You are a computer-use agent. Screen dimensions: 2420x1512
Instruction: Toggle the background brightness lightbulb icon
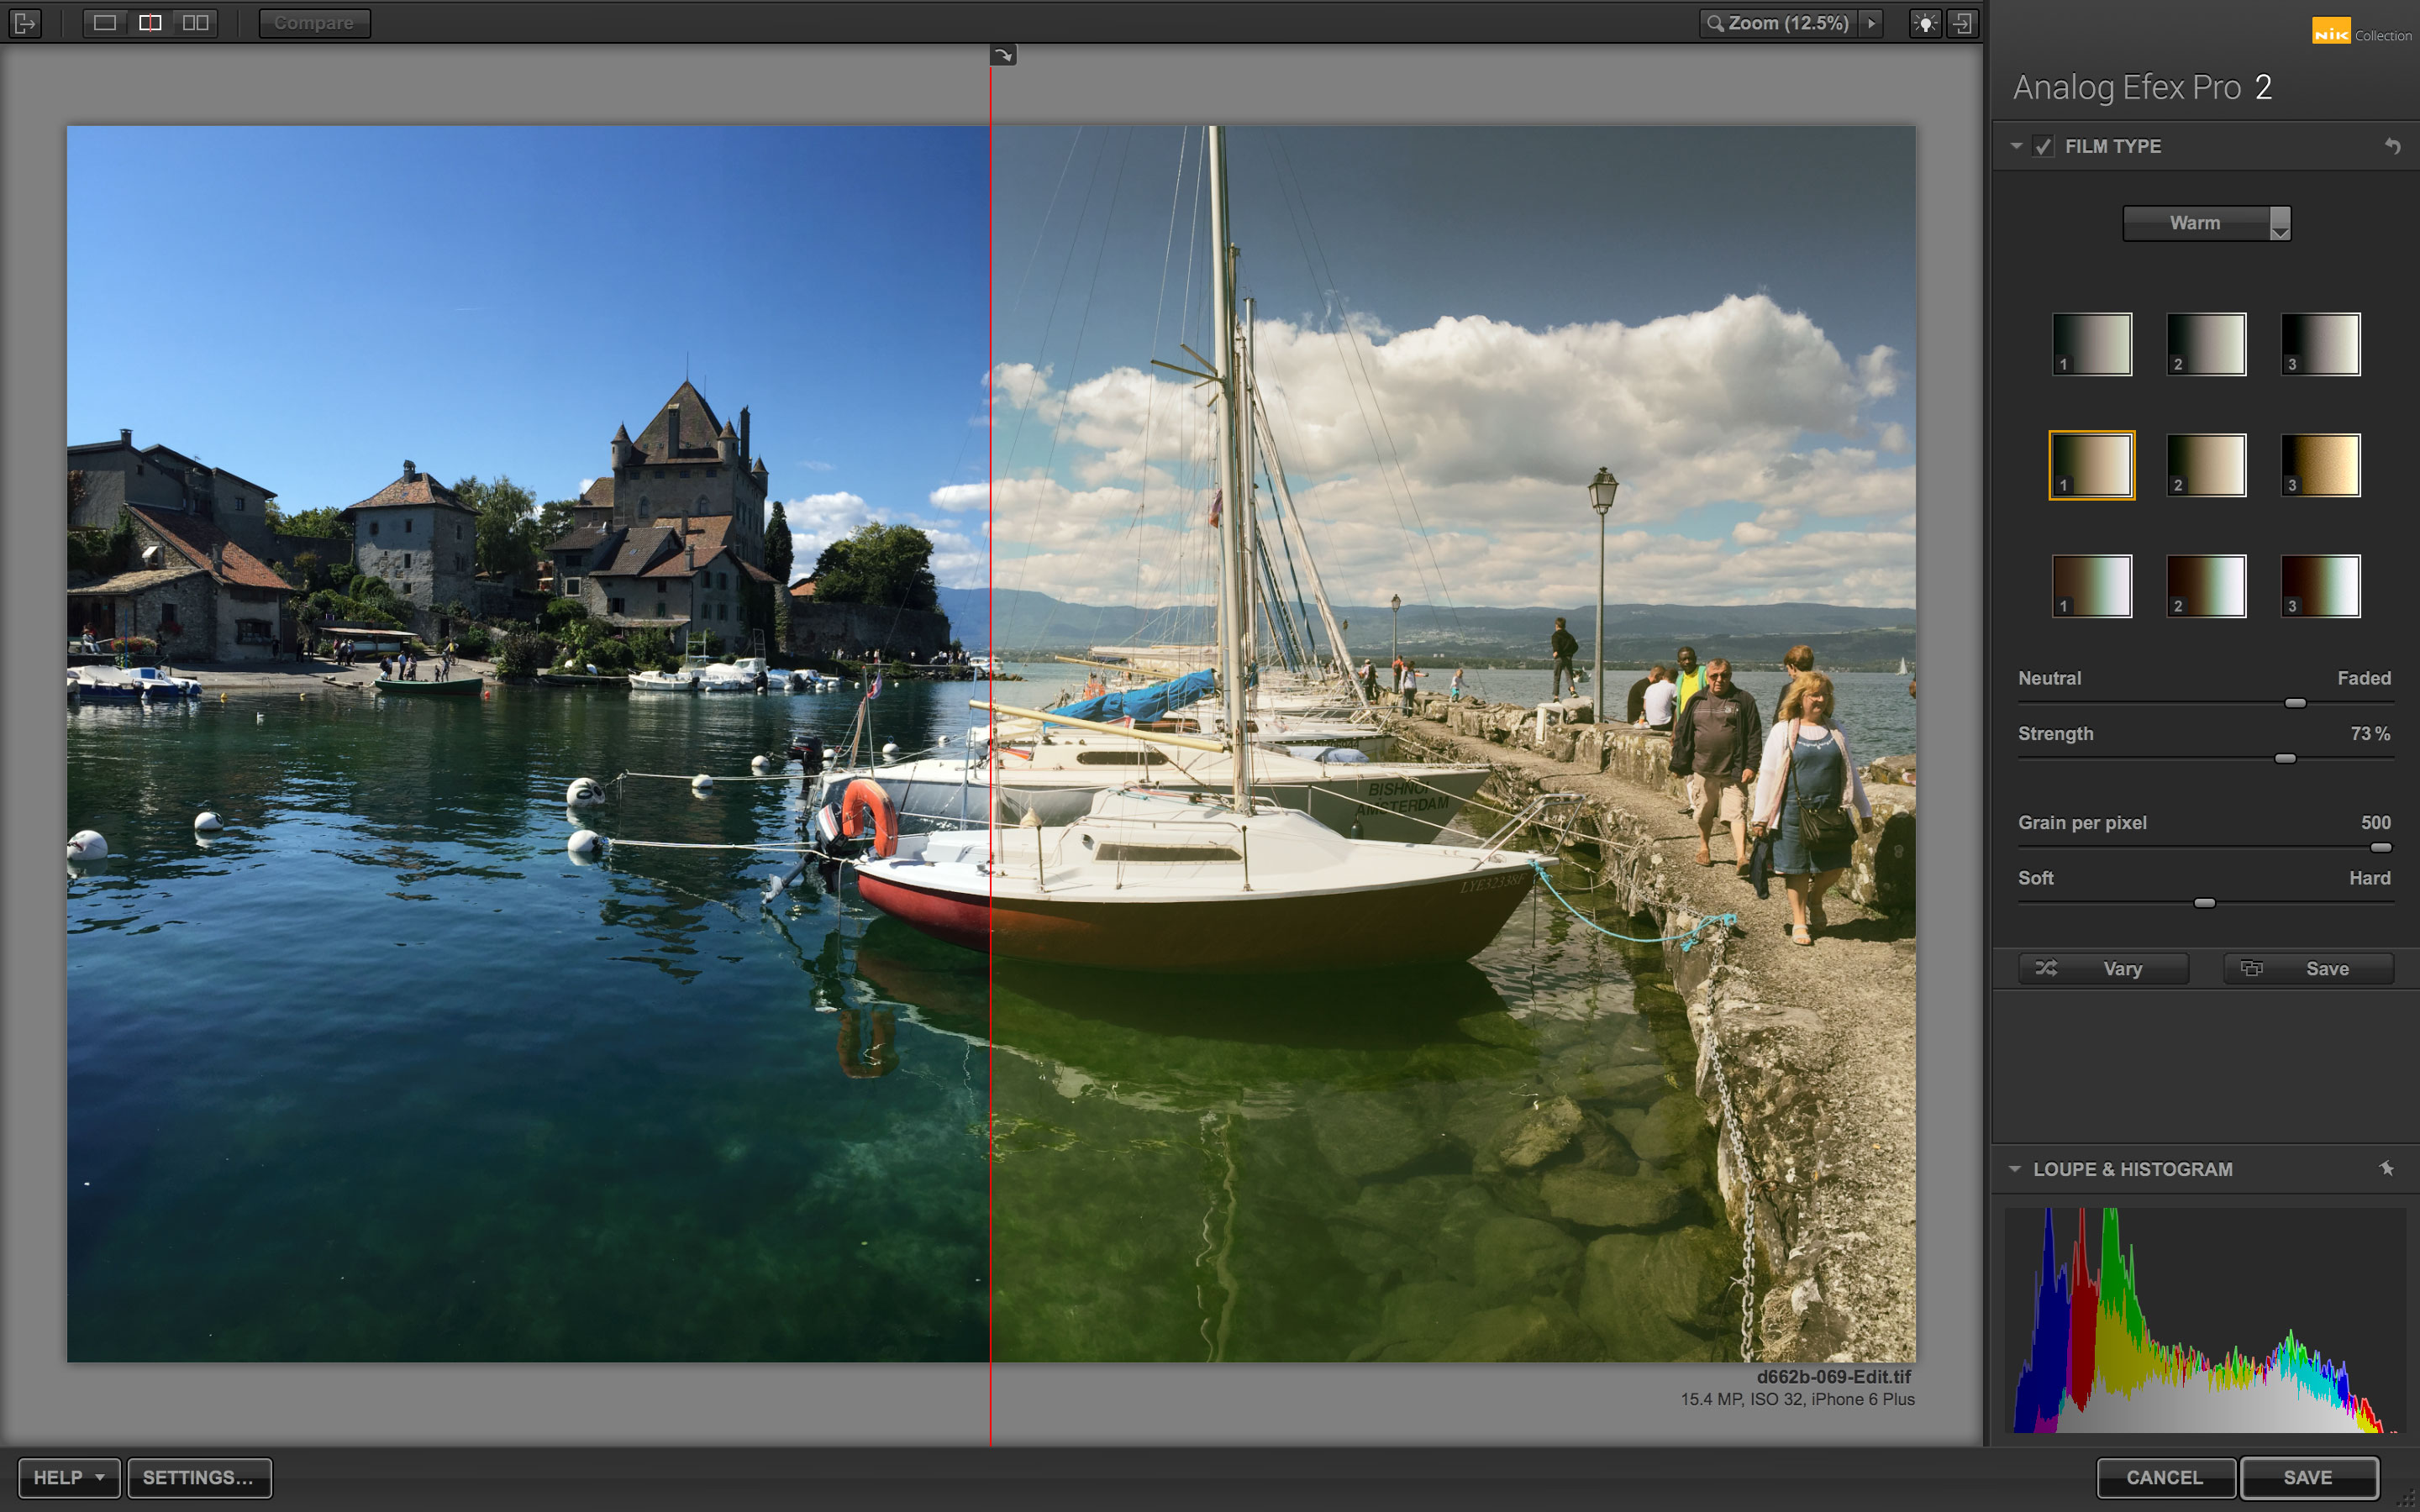click(x=1925, y=23)
